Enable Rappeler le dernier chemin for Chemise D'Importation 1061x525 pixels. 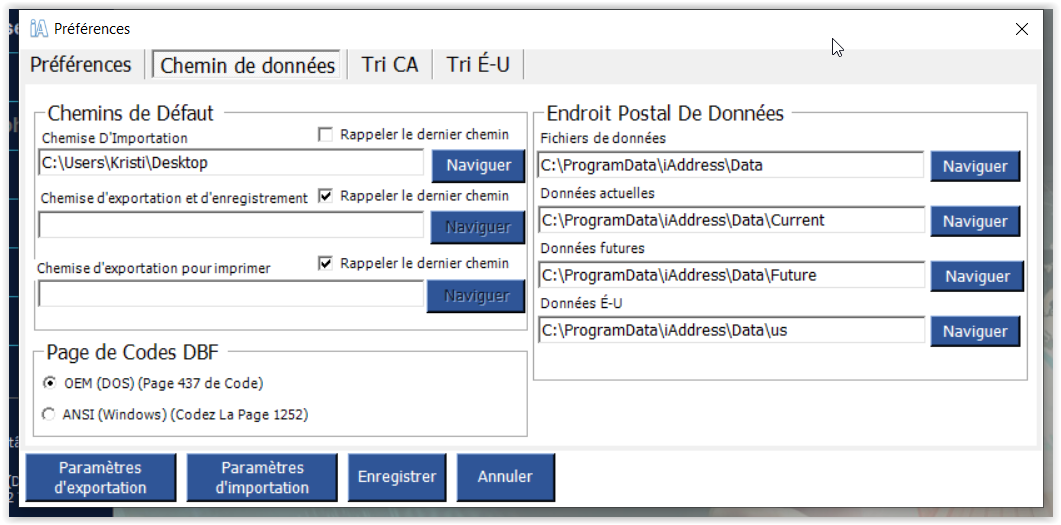[x=325, y=135]
